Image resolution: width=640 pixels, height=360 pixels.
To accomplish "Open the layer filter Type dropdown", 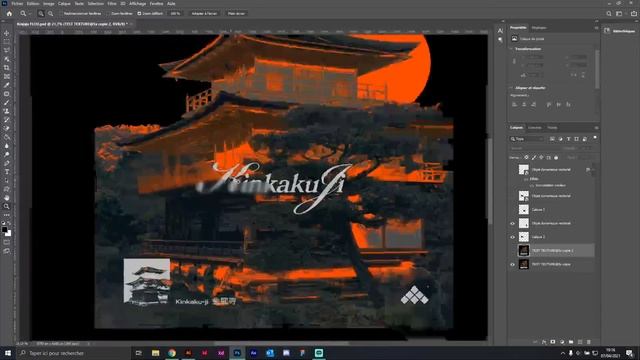I will point(527,139).
